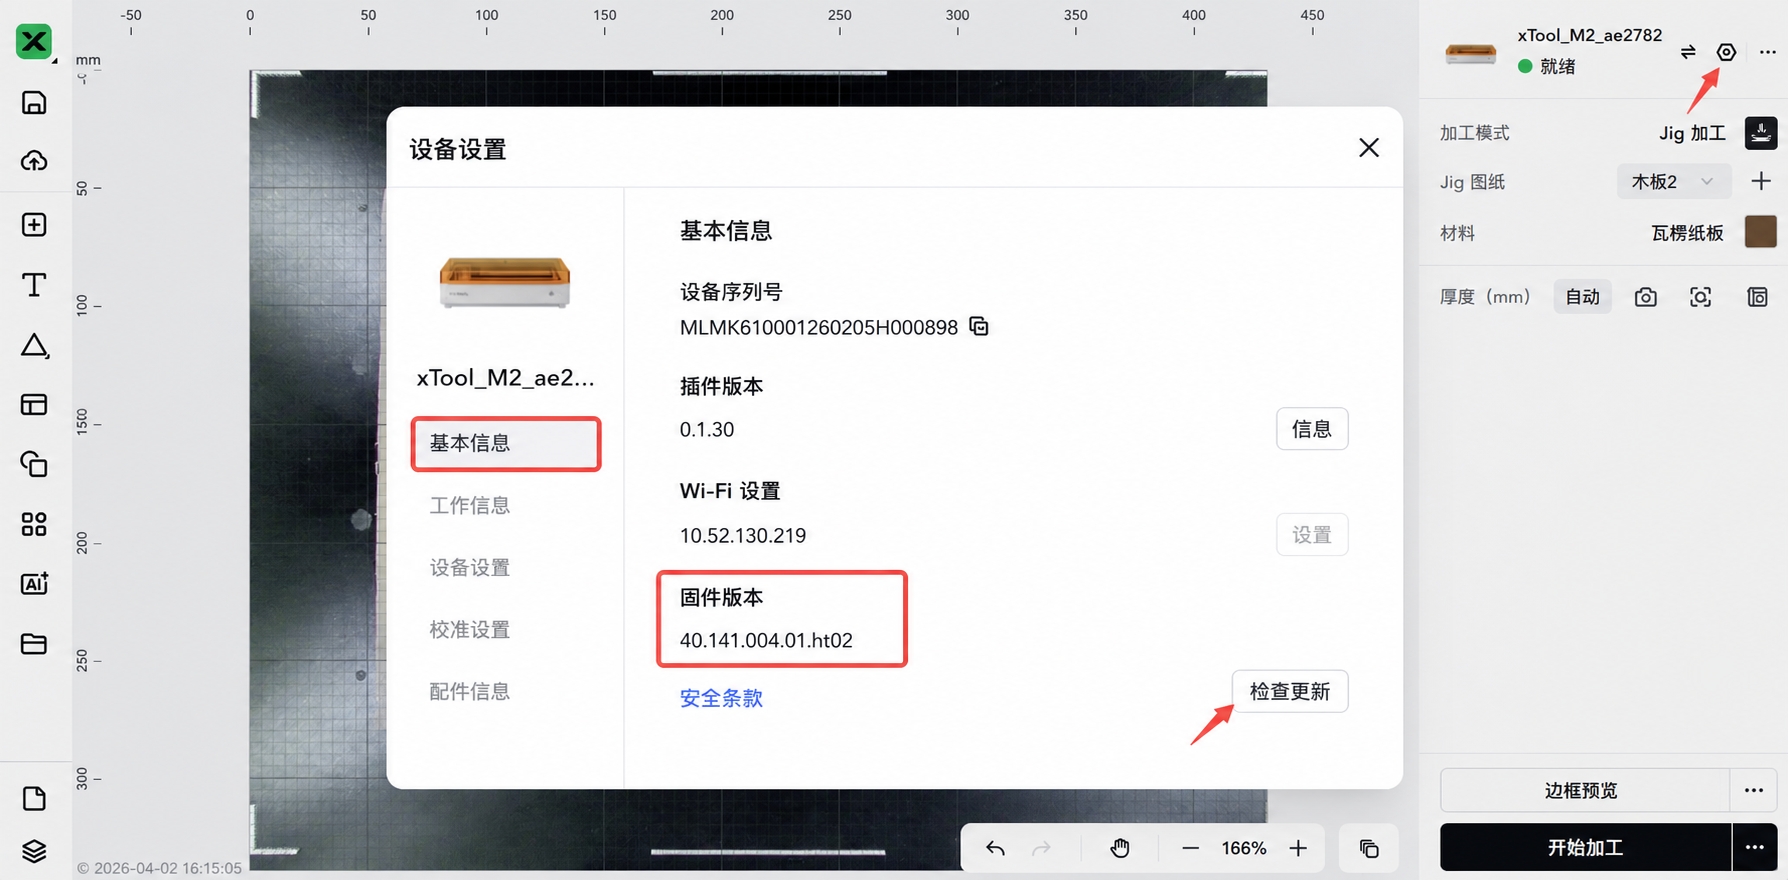
Task: Add a new Jig drawing with plus
Action: pos(1761,181)
